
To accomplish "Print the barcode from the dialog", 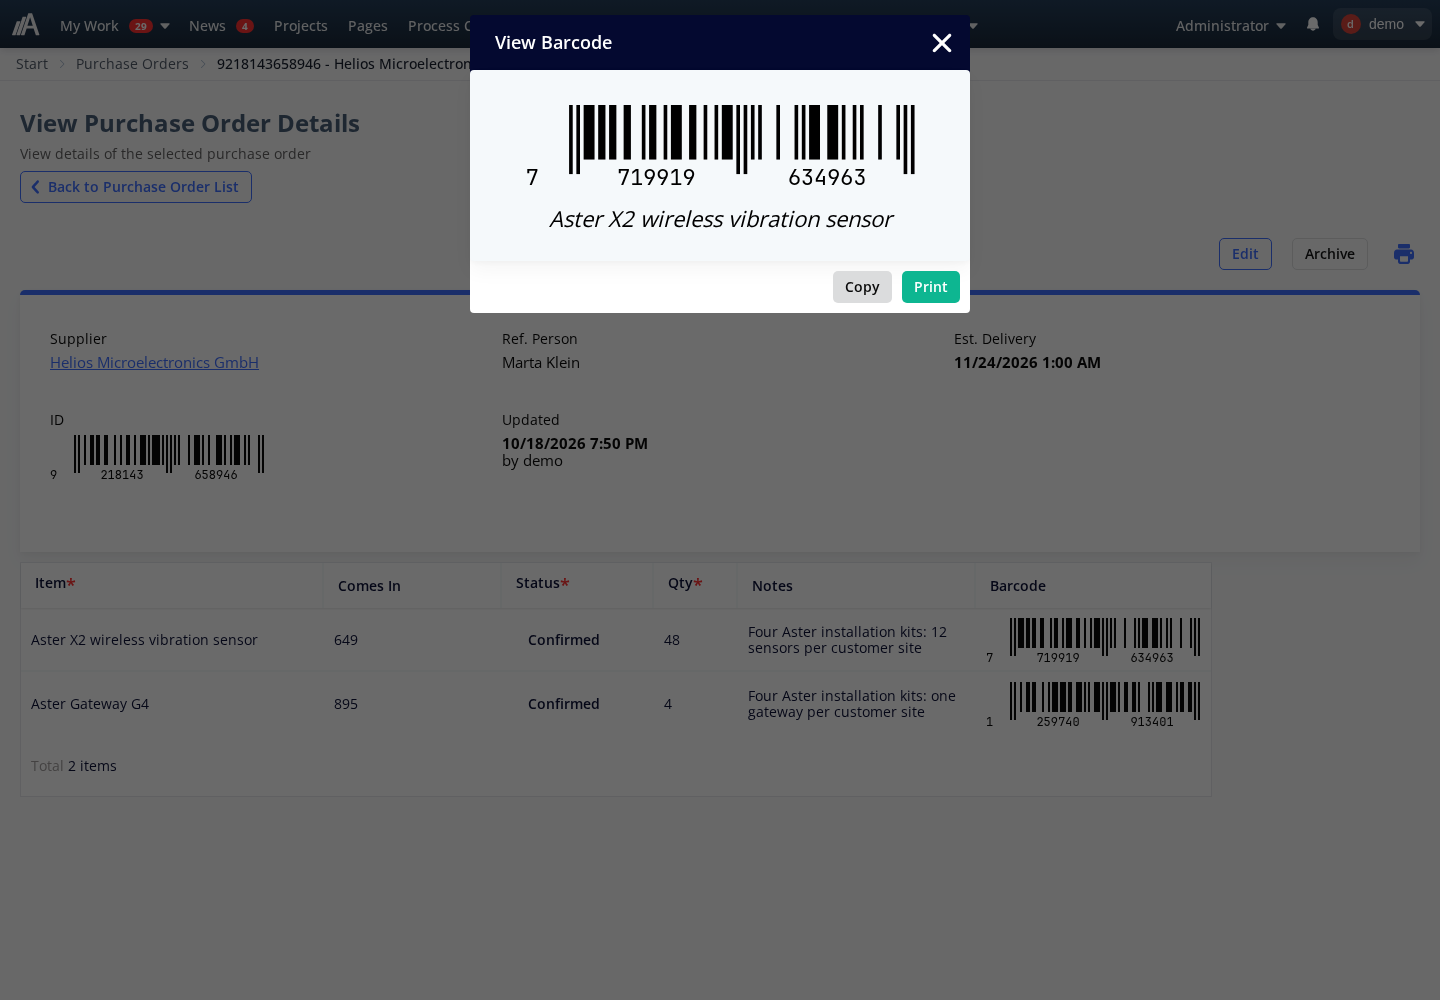I will tap(931, 287).
